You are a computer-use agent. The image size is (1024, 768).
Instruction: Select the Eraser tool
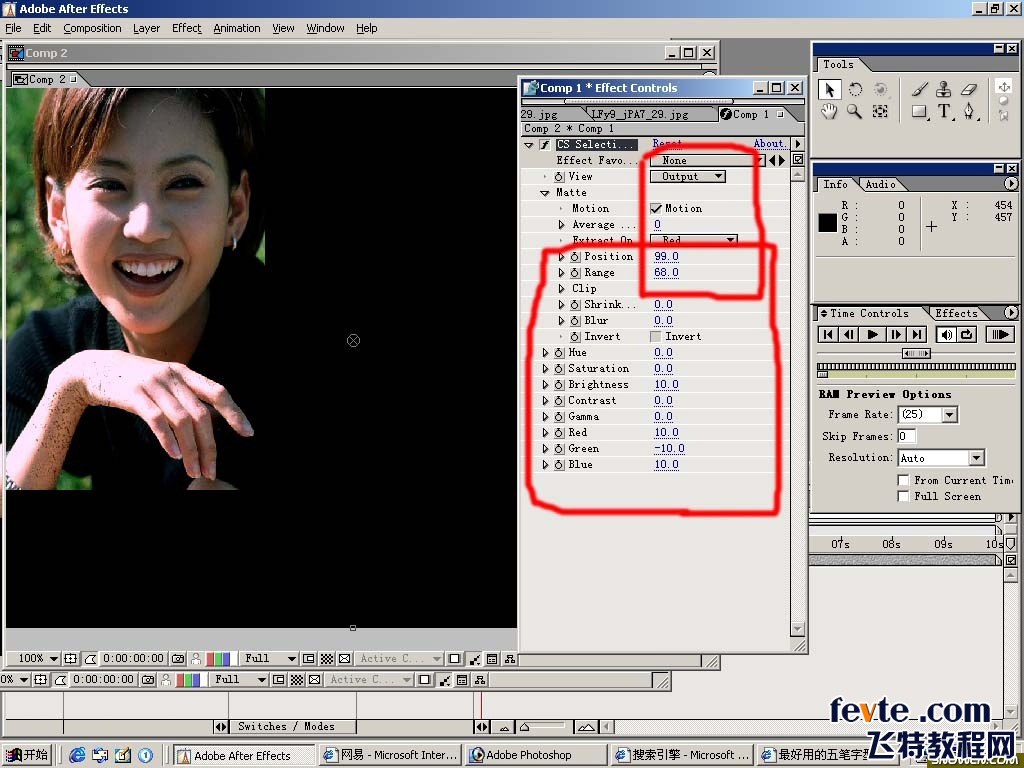968,90
